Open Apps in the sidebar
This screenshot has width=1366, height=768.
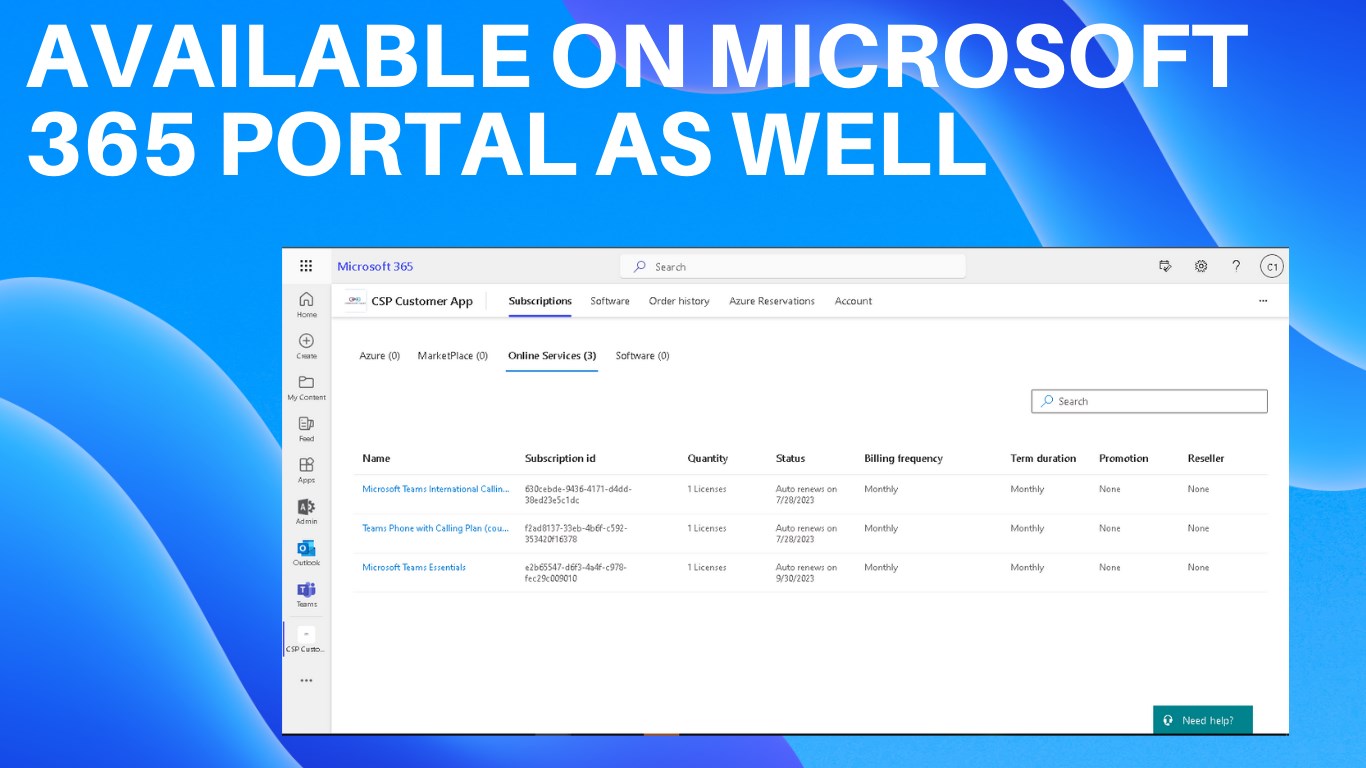(x=306, y=470)
